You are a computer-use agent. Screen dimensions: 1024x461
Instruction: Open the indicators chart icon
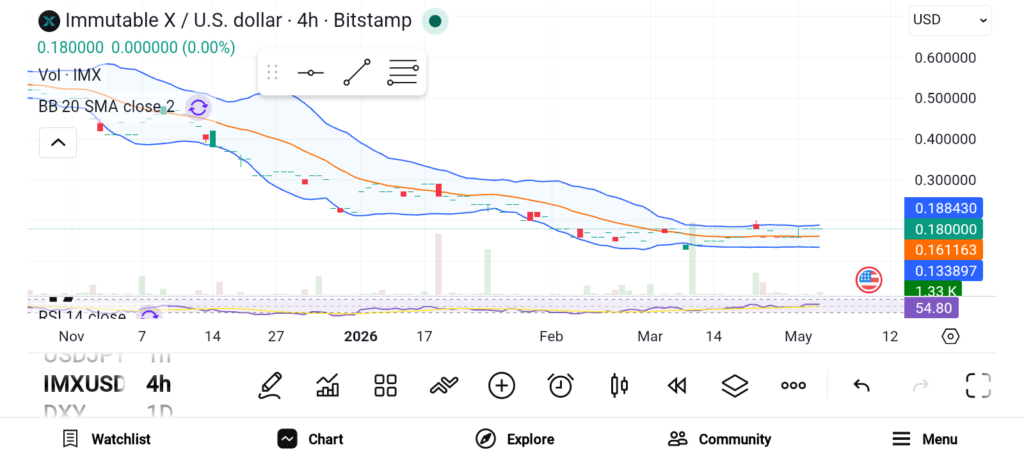[327, 385]
